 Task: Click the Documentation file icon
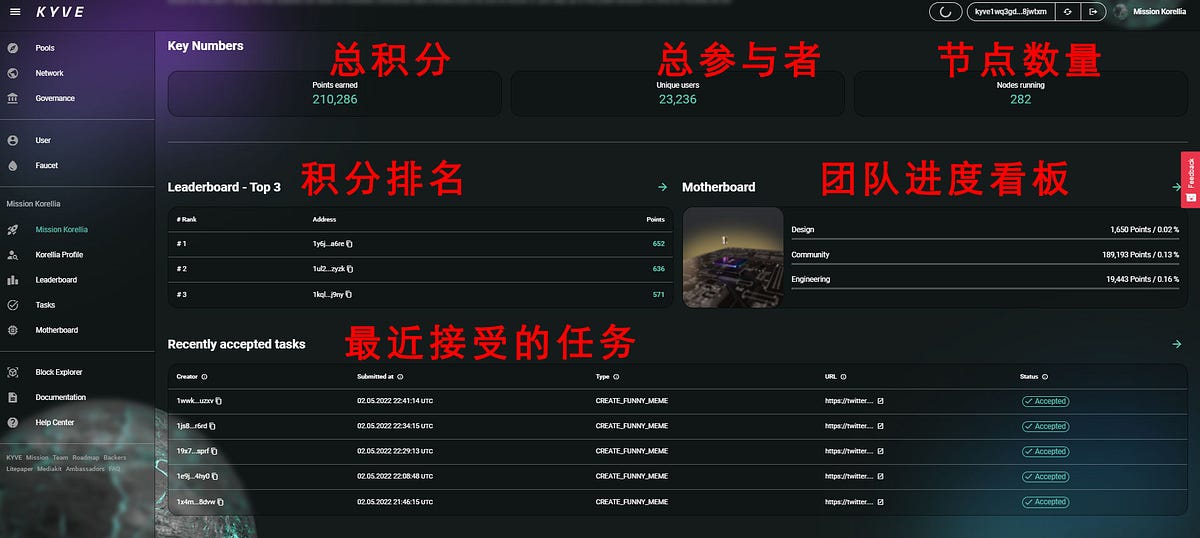coord(13,397)
